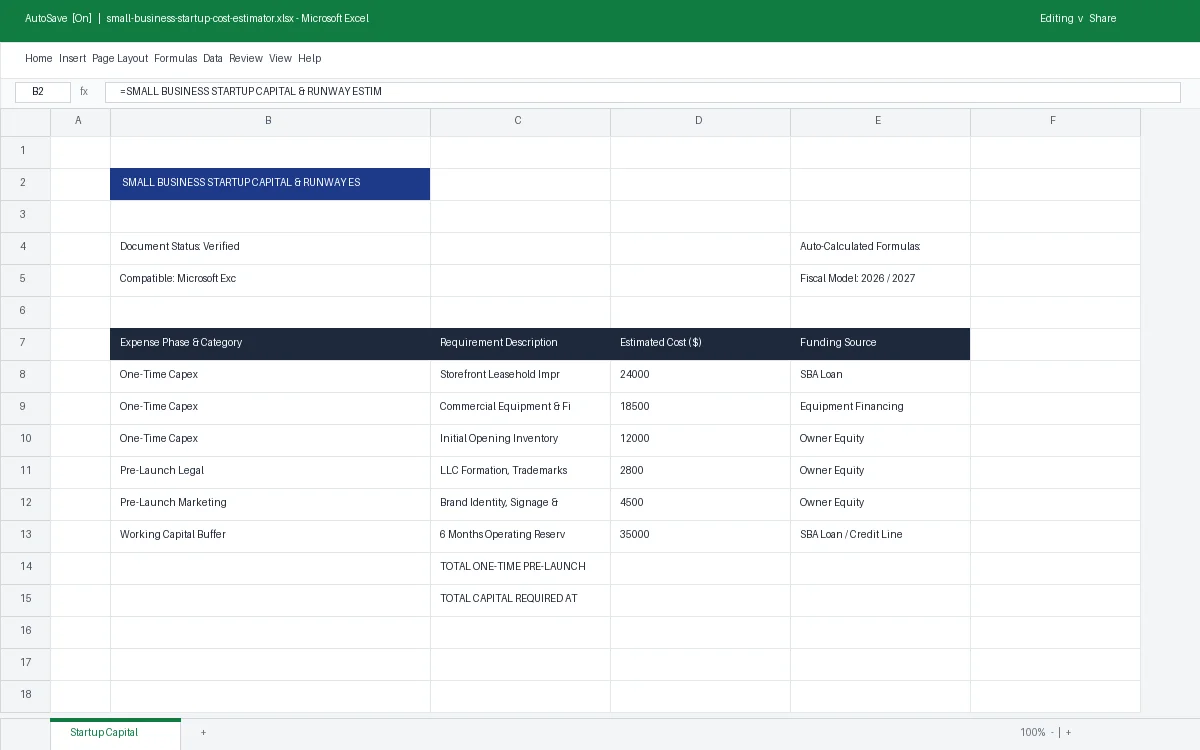Click the TOTAL ONE-TIME PRE-LAUNCH cell
The width and height of the screenshot is (1200, 750).
(520, 568)
